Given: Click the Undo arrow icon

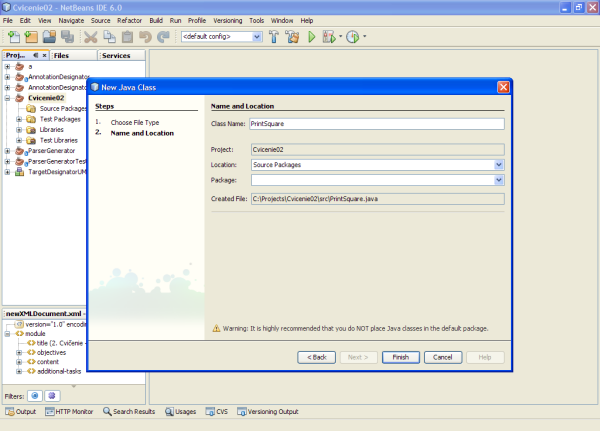Looking at the screenshot, I should click(x=145, y=37).
